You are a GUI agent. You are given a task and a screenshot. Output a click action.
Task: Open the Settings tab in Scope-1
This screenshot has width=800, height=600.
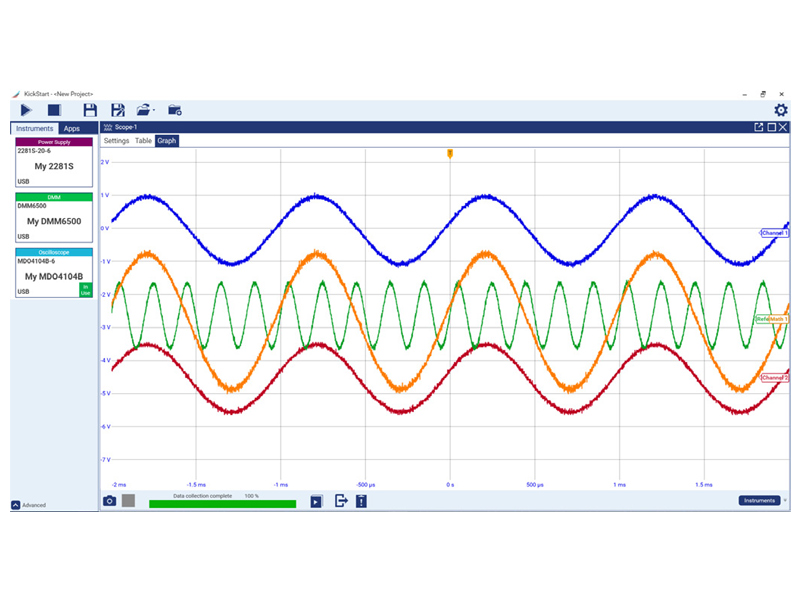117,141
